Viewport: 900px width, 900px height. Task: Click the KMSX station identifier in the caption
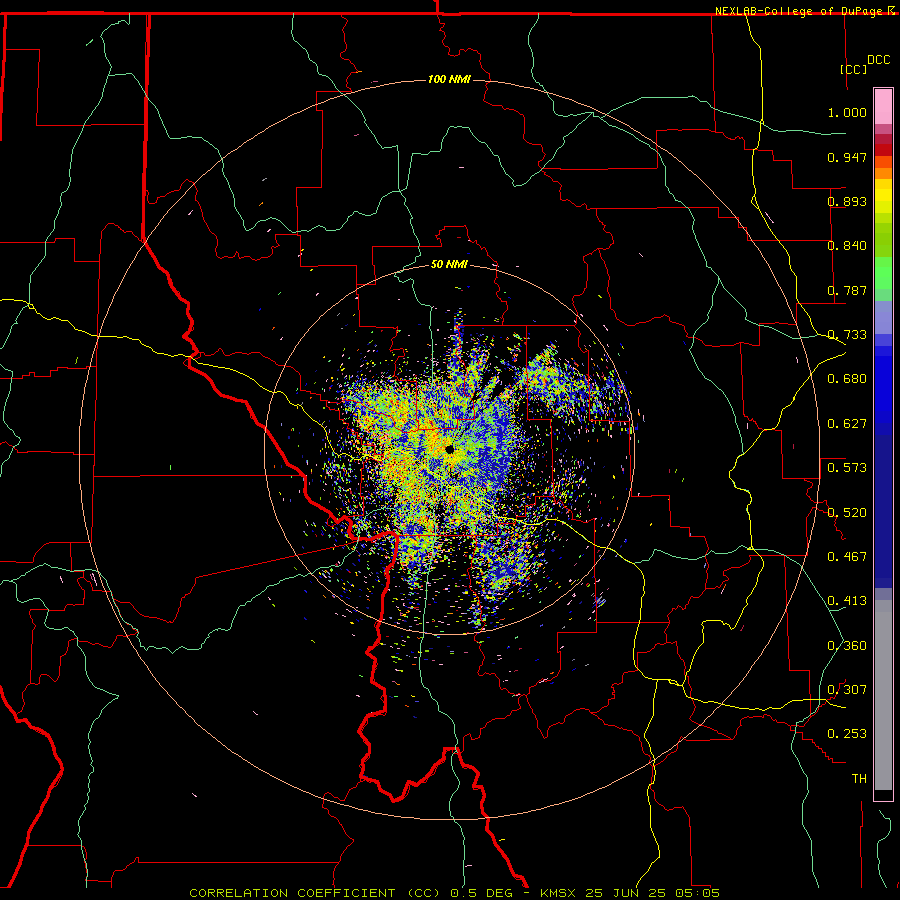[559, 893]
